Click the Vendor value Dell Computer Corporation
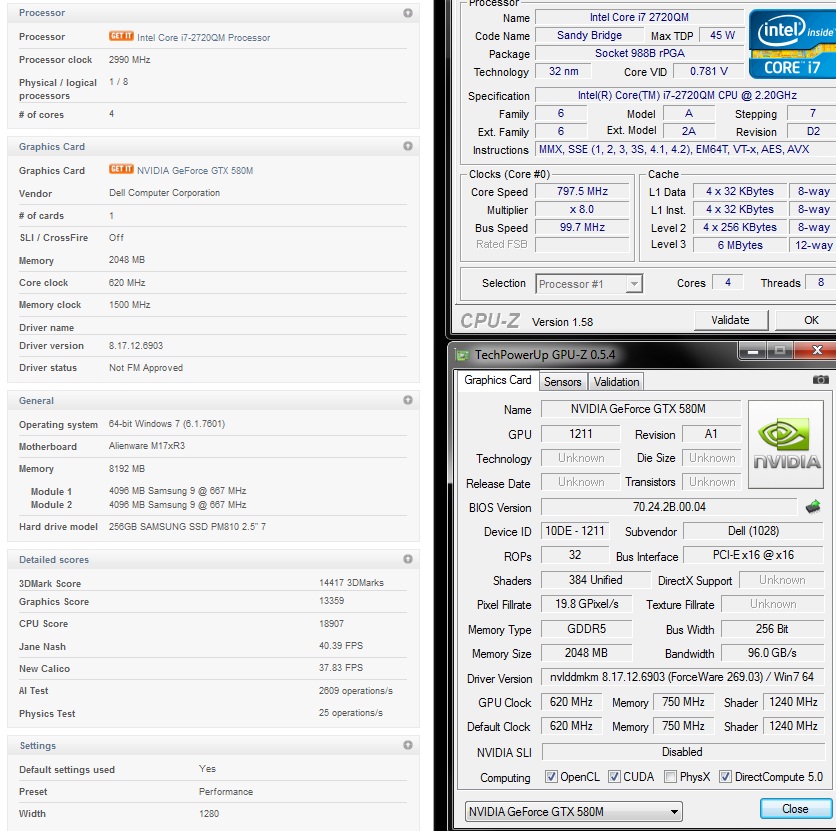The height and width of the screenshot is (831, 836). coord(164,193)
